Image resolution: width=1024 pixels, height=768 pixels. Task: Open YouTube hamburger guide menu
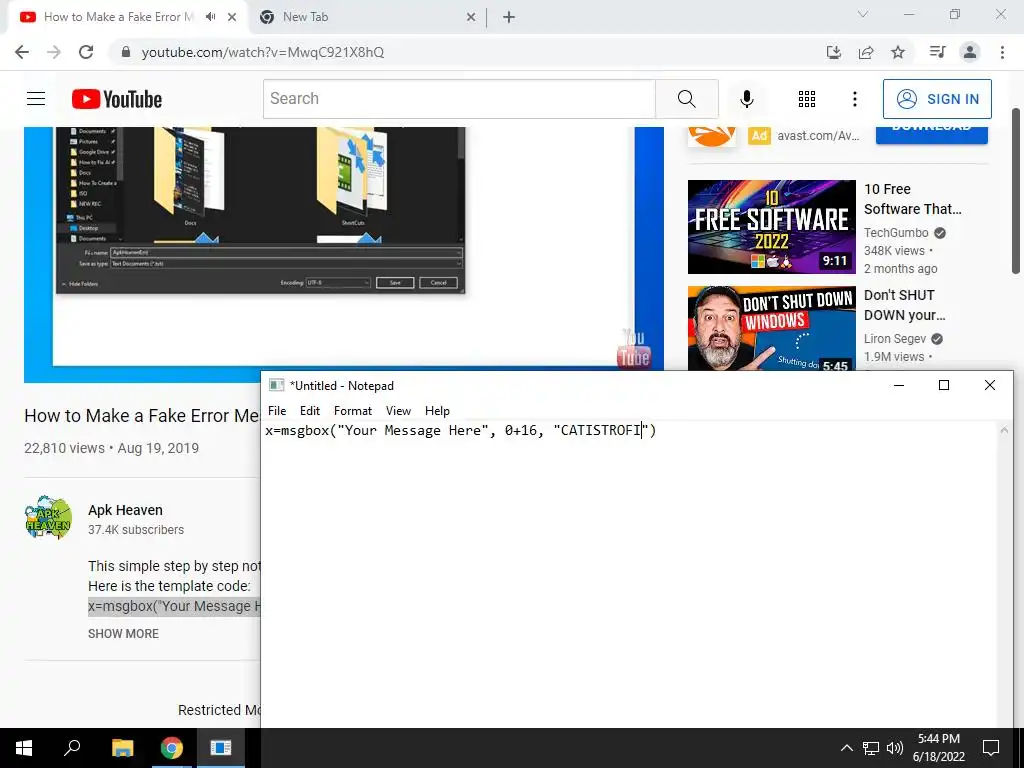click(36, 99)
